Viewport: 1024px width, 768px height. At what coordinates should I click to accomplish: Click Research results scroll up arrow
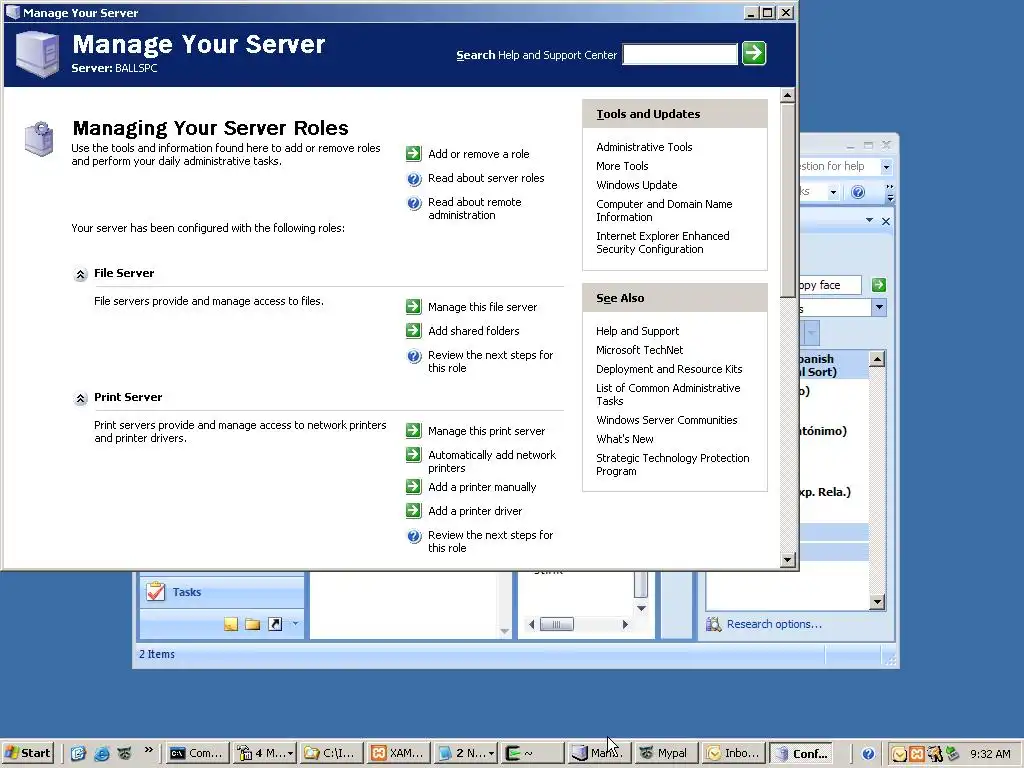coord(878,359)
